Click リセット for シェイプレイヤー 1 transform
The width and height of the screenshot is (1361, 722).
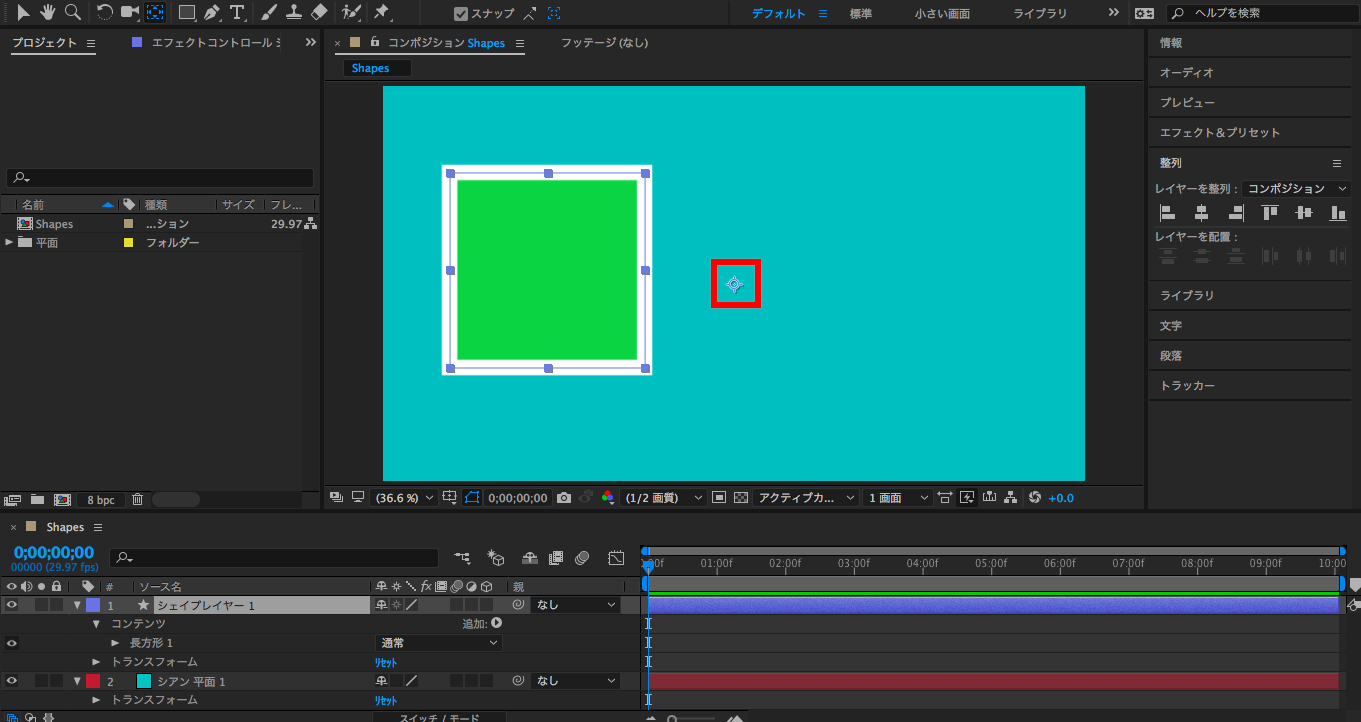386,662
